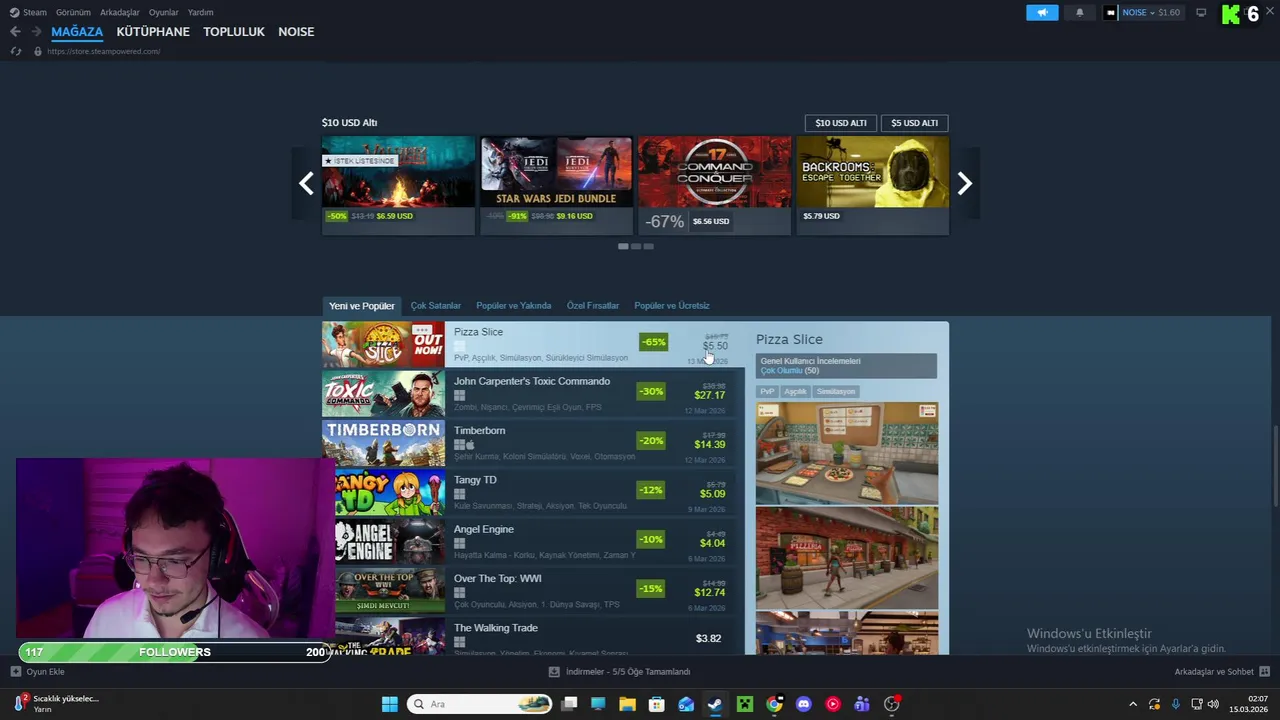Open the wishlisted campfire game card
Image resolution: width=1280 pixels, height=720 pixels.
tap(398, 185)
